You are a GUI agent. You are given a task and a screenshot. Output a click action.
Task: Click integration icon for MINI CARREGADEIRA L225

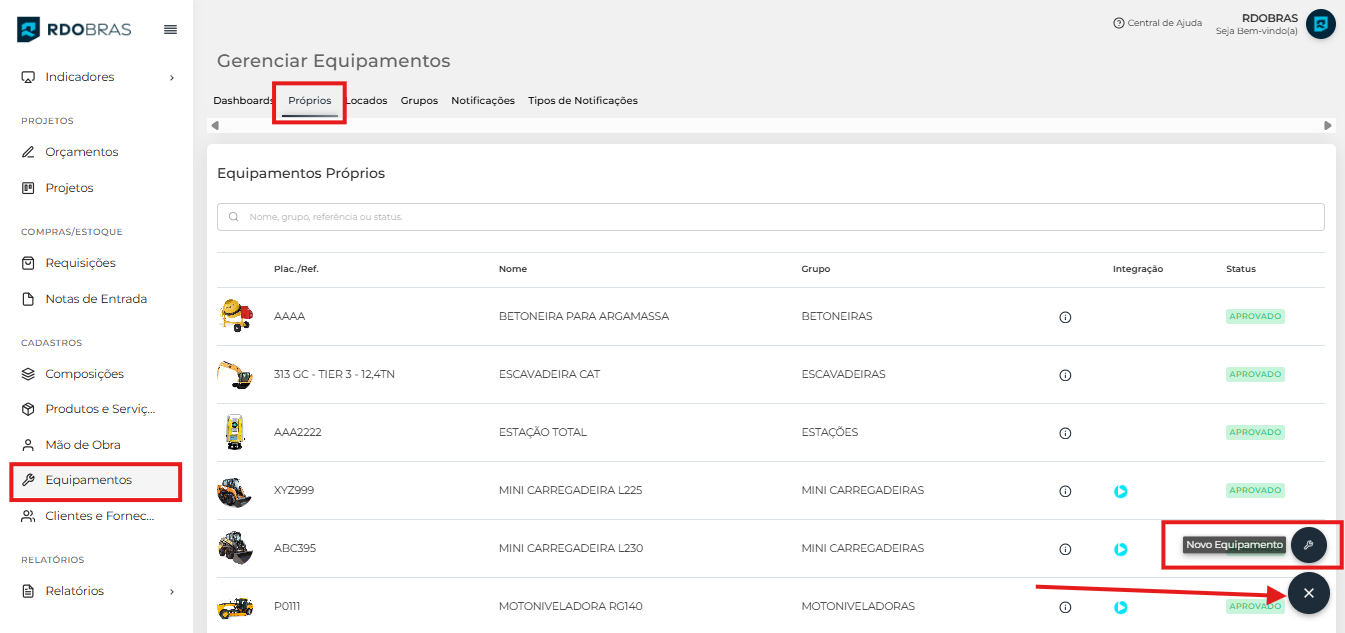[x=1121, y=491]
